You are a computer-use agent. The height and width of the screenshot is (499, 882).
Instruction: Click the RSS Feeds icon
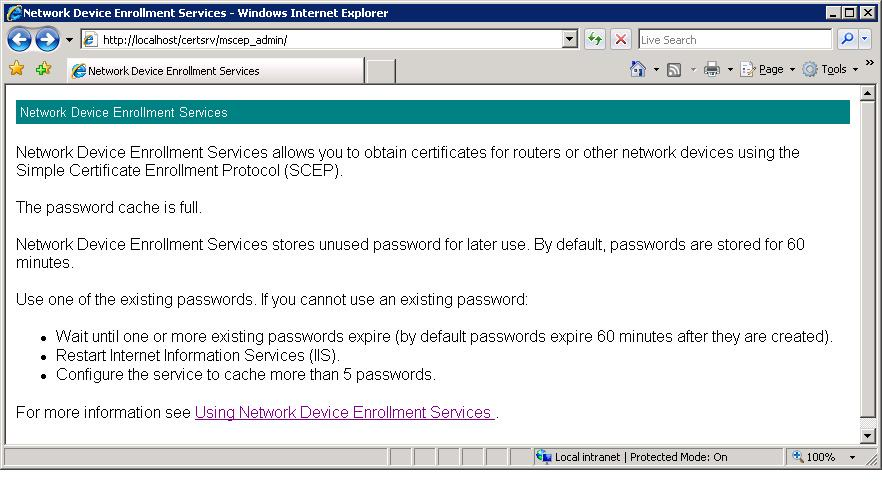[674, 70]
